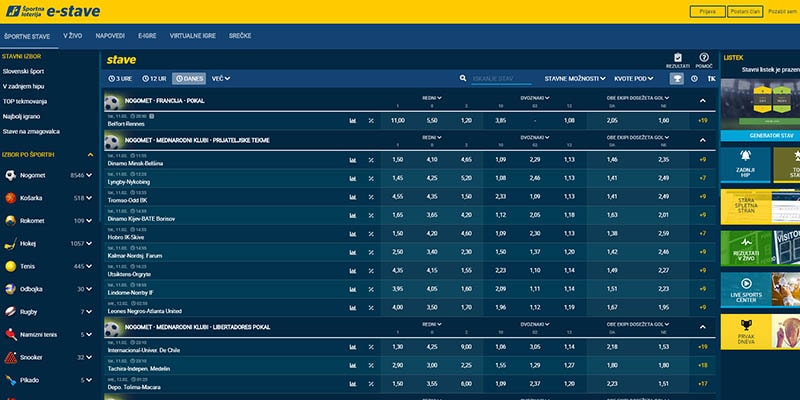Expand the Tenis sport category
Image resolution: width=800 pixels, height=400 pixels.
pyautogui.click(x=88, y=267)
